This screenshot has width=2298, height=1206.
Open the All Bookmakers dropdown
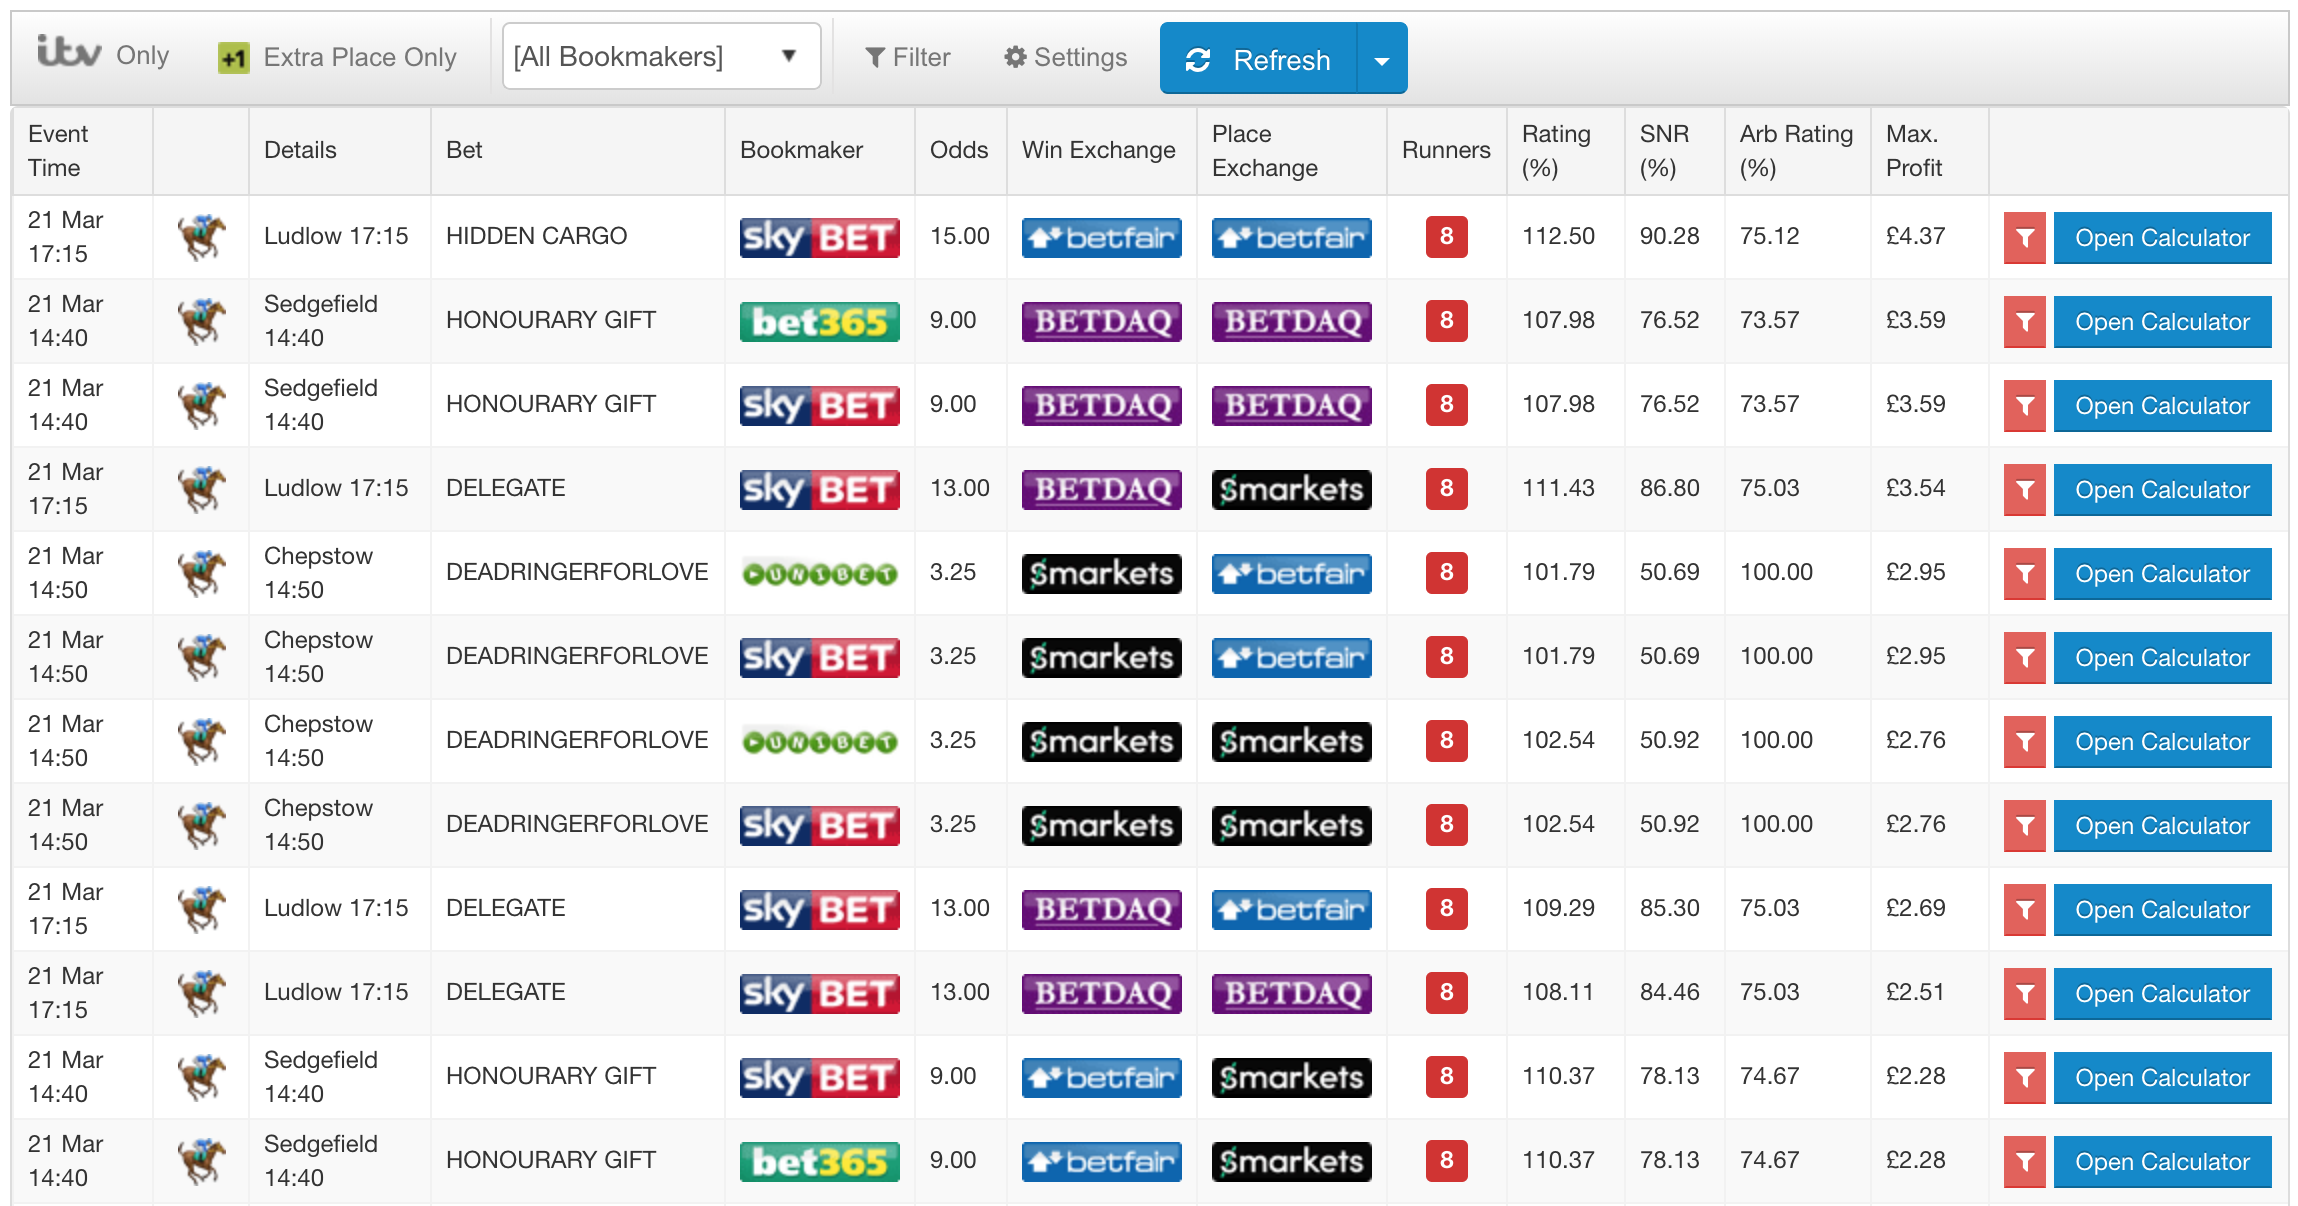(660, 57)
